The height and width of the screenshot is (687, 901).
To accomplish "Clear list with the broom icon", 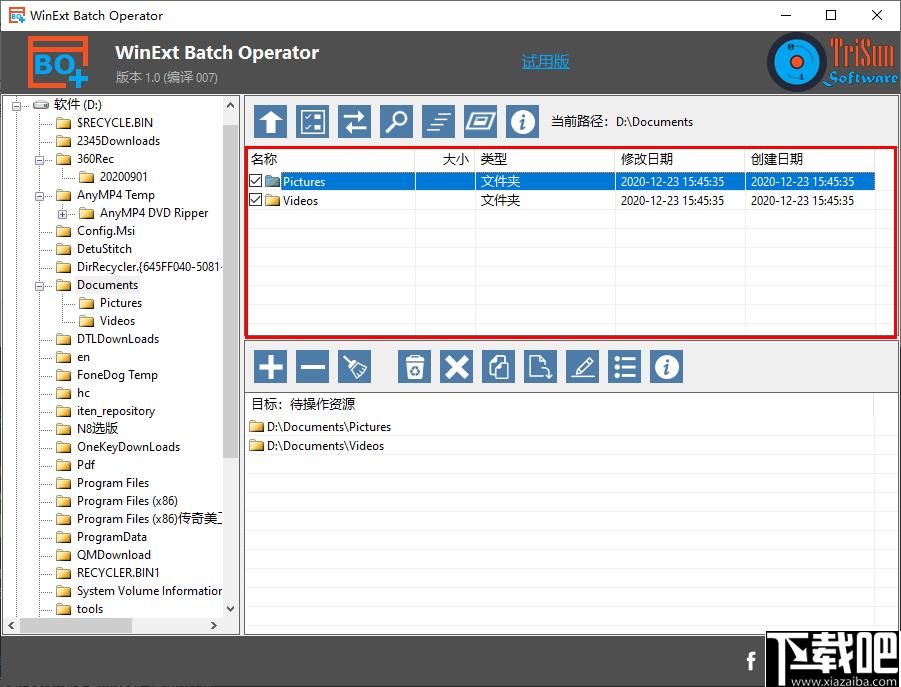I will click(x=355, y=366).
